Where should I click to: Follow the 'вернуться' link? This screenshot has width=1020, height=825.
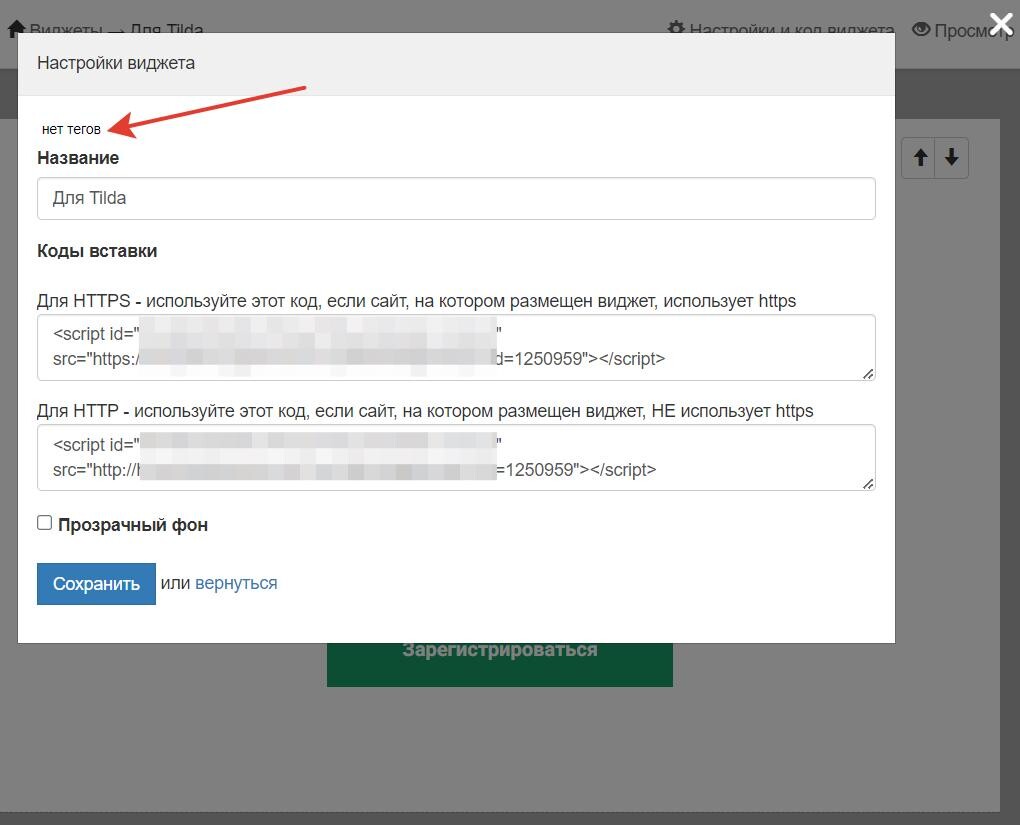[x=236, y=583]
